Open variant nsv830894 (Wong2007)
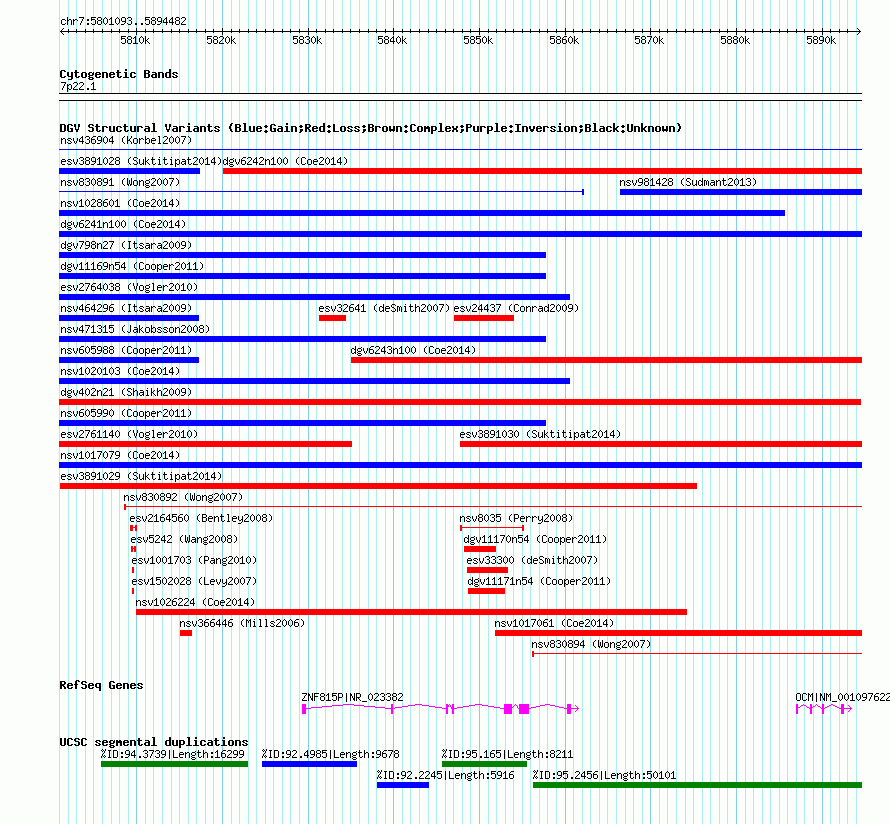 pyautogui.click(x=591, y=644)
